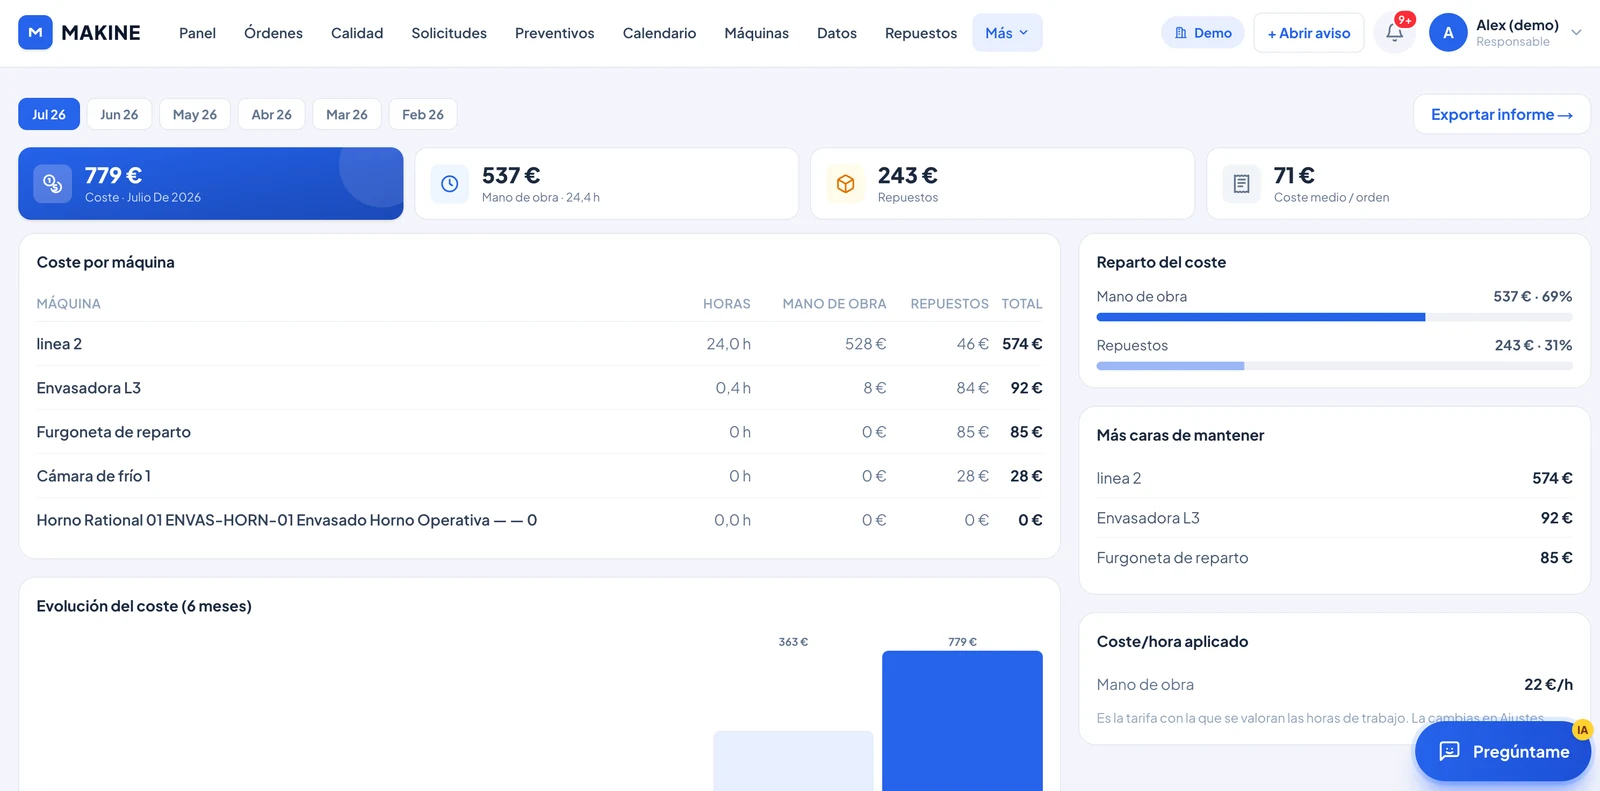Open Preventivos page

555,33
